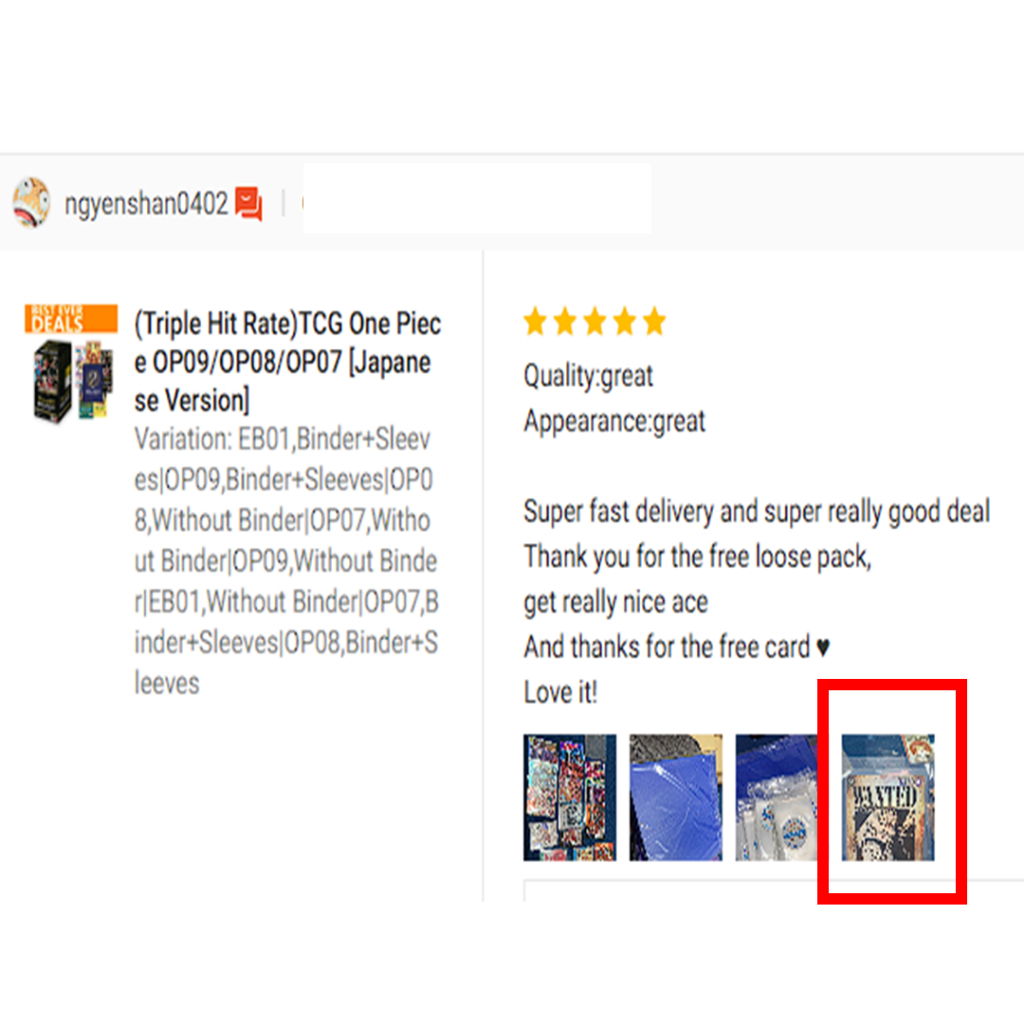View first review photo of cards
The height and width of the screenshot is (1024, 1024).
click(x=569, y=797)
